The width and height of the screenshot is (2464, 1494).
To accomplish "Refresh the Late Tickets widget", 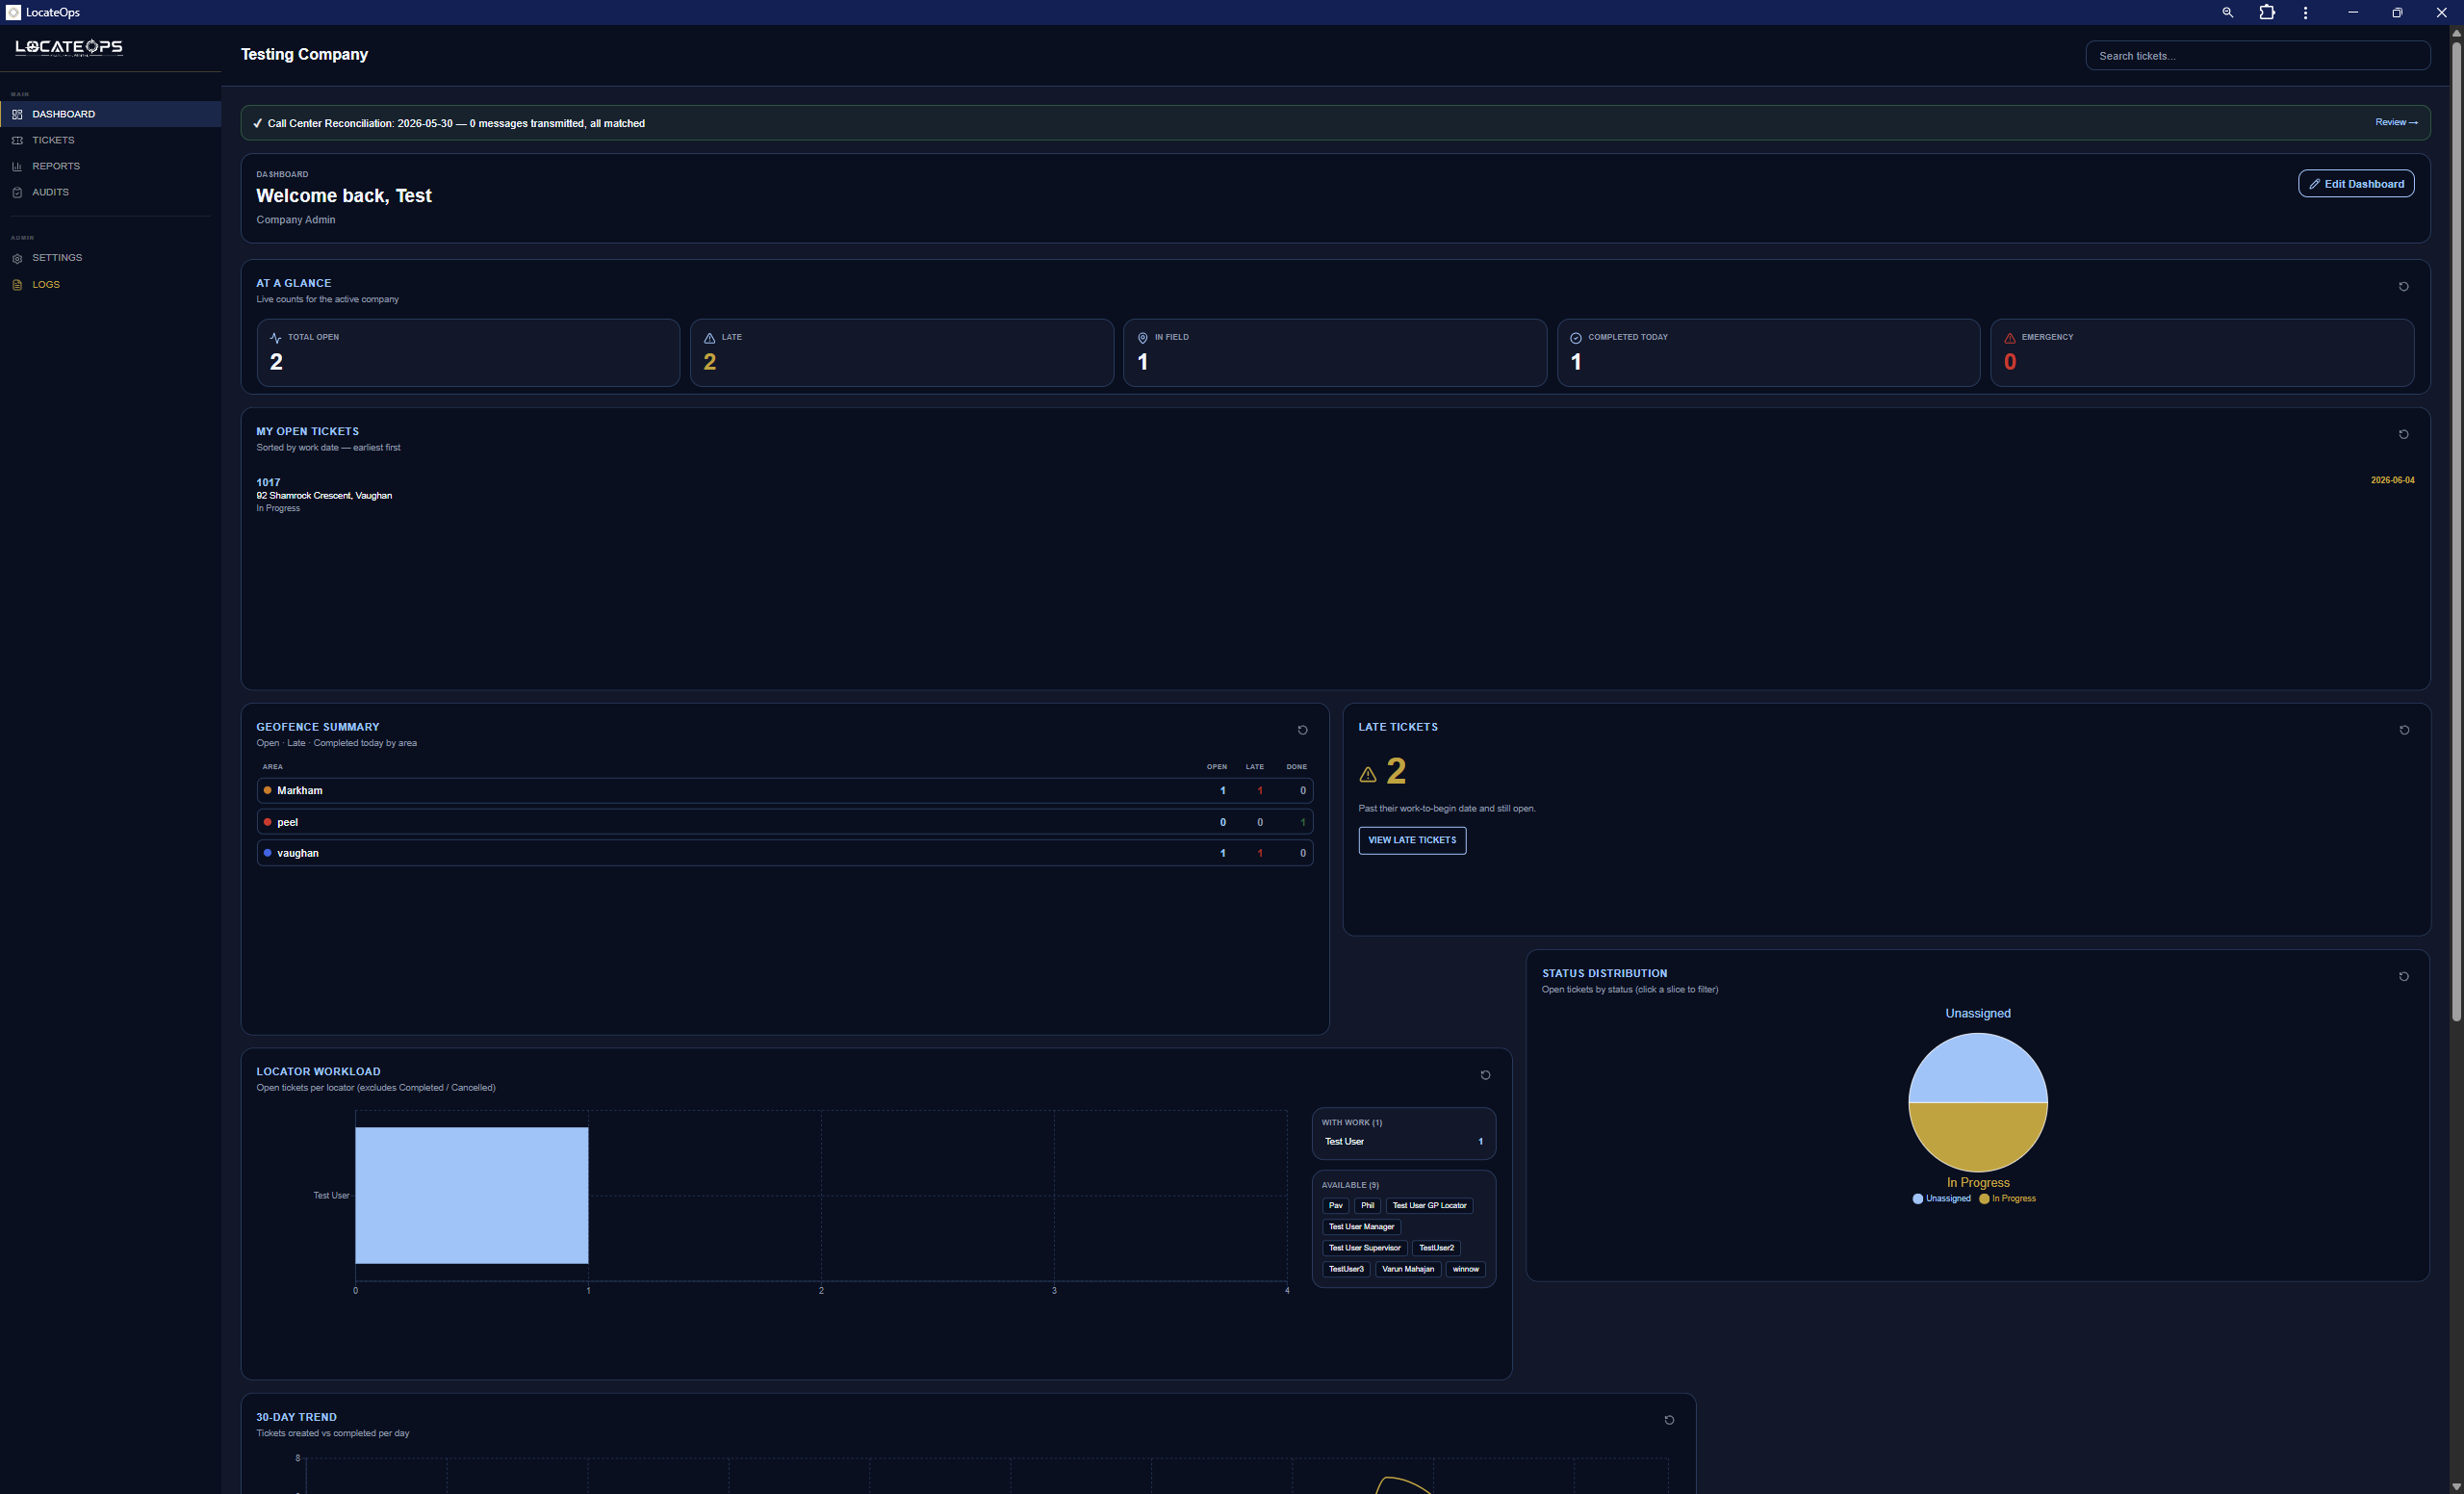I will 2403,730.
